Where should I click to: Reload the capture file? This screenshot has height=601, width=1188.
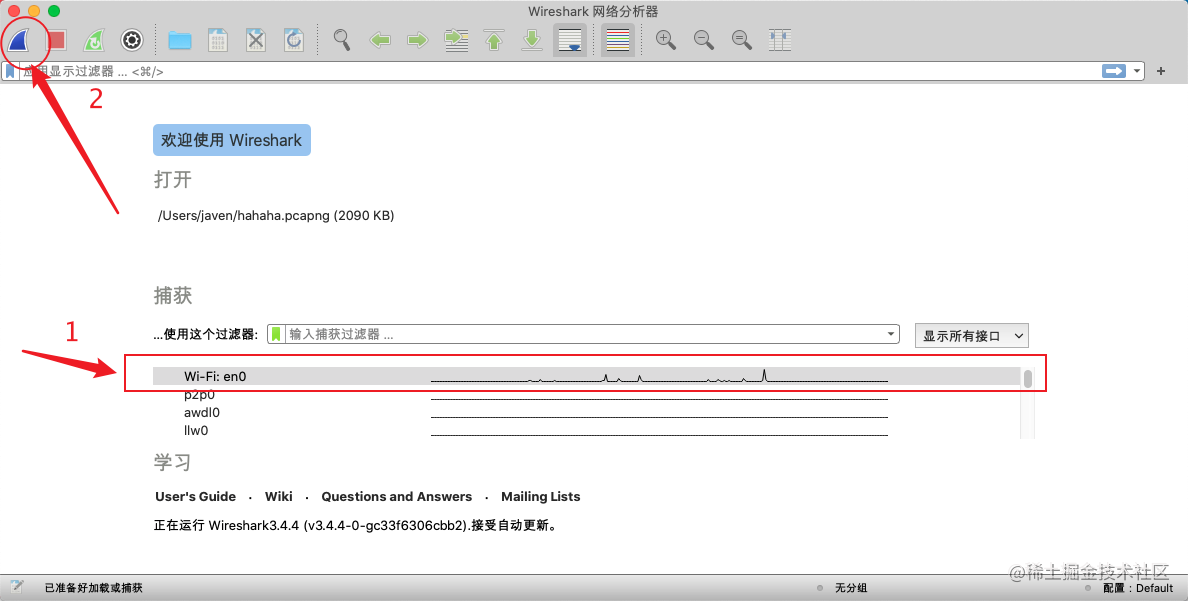click(294, 39)
